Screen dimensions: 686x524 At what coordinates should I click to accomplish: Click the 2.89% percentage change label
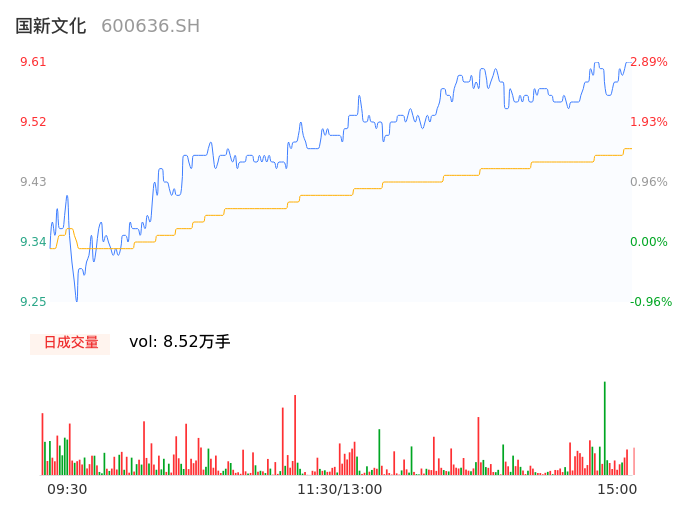(649, 62)
